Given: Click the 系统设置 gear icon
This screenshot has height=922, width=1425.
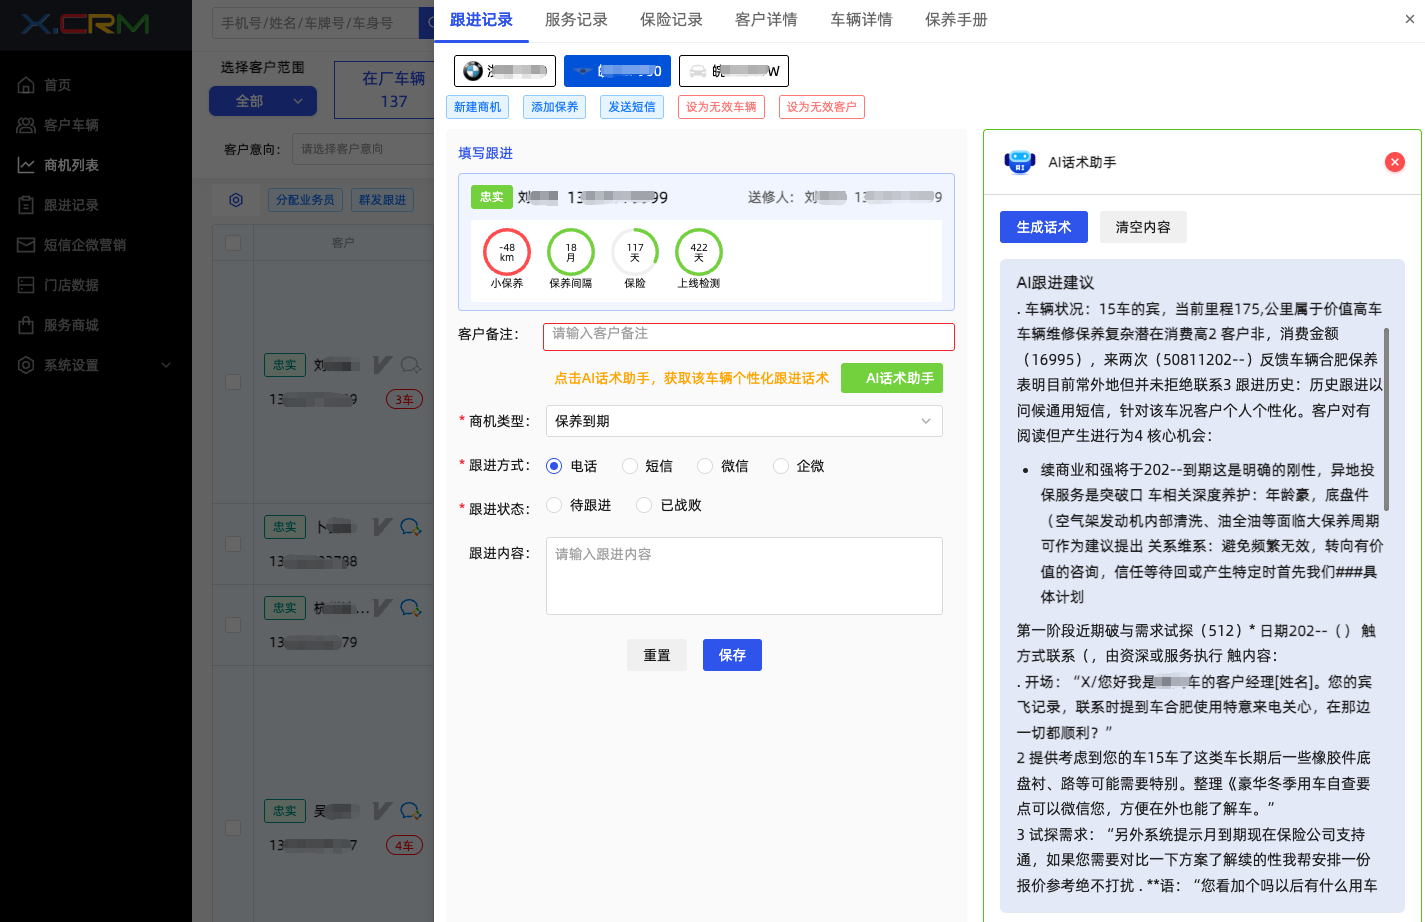Looking at the screenshot, I should coord(26,365).
